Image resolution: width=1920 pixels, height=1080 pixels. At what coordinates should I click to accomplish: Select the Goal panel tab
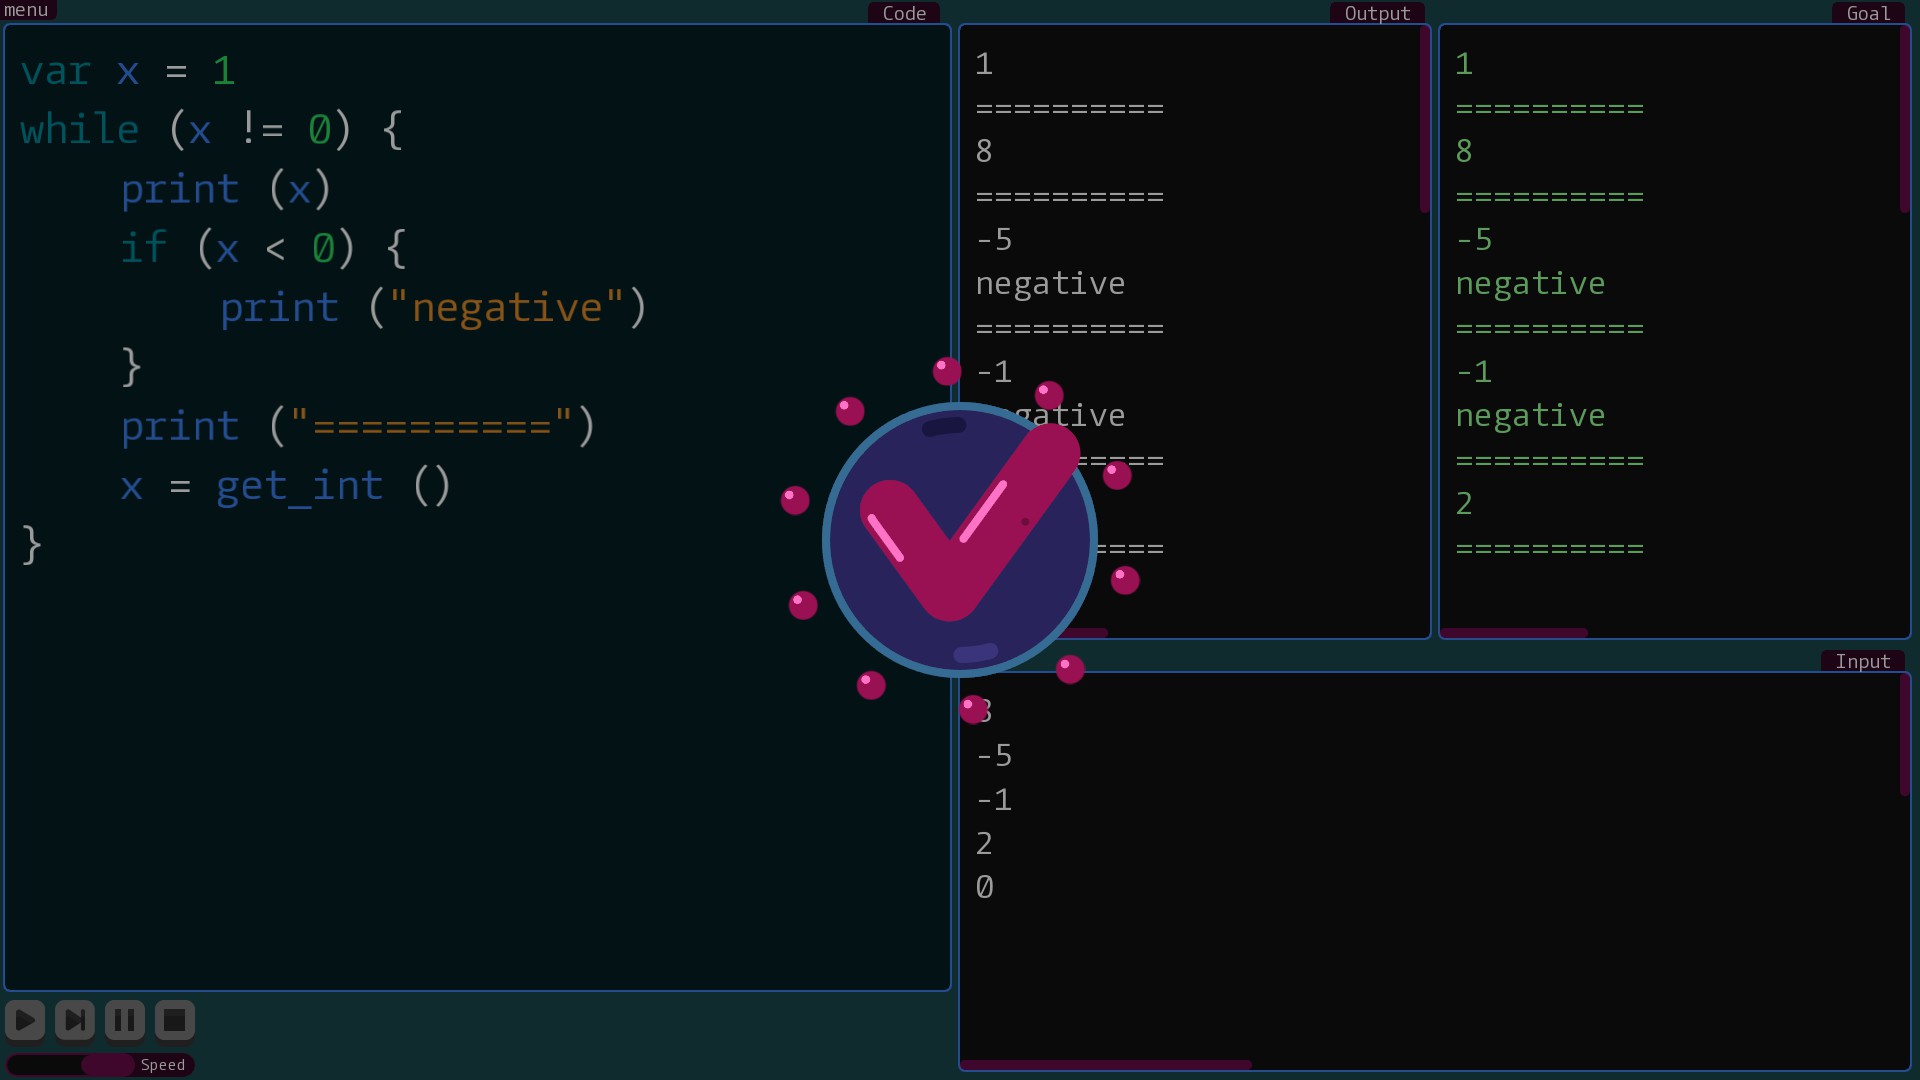pyautogui.click(x=1868, y=13)
